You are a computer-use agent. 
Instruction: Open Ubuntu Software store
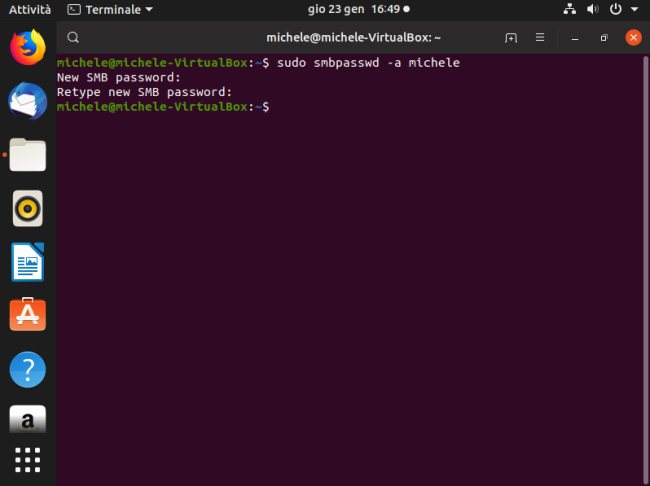click(x=28, y=315)
